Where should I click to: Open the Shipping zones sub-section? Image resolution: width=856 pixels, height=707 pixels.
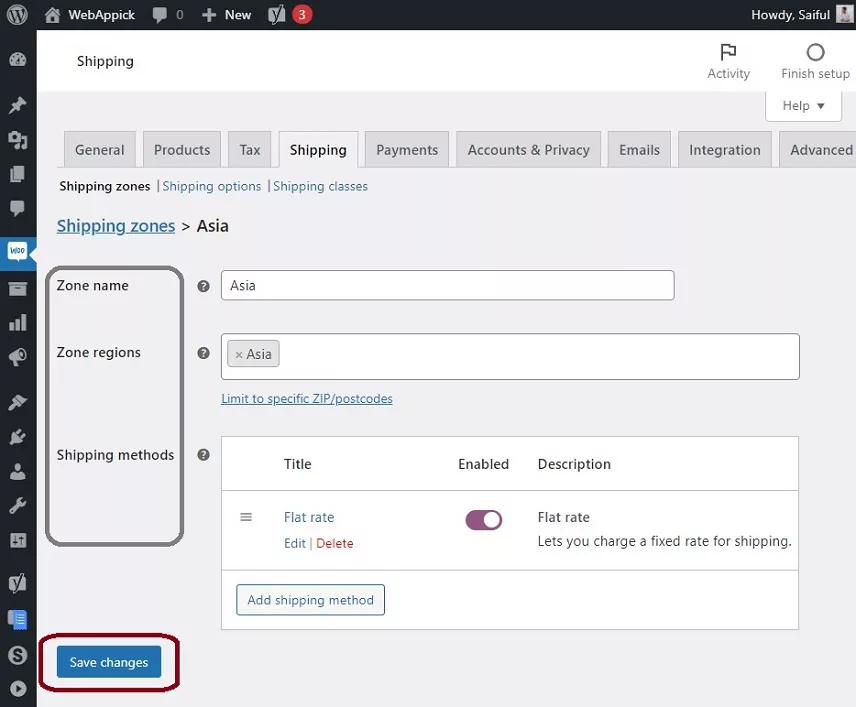[x=104, y=186]
